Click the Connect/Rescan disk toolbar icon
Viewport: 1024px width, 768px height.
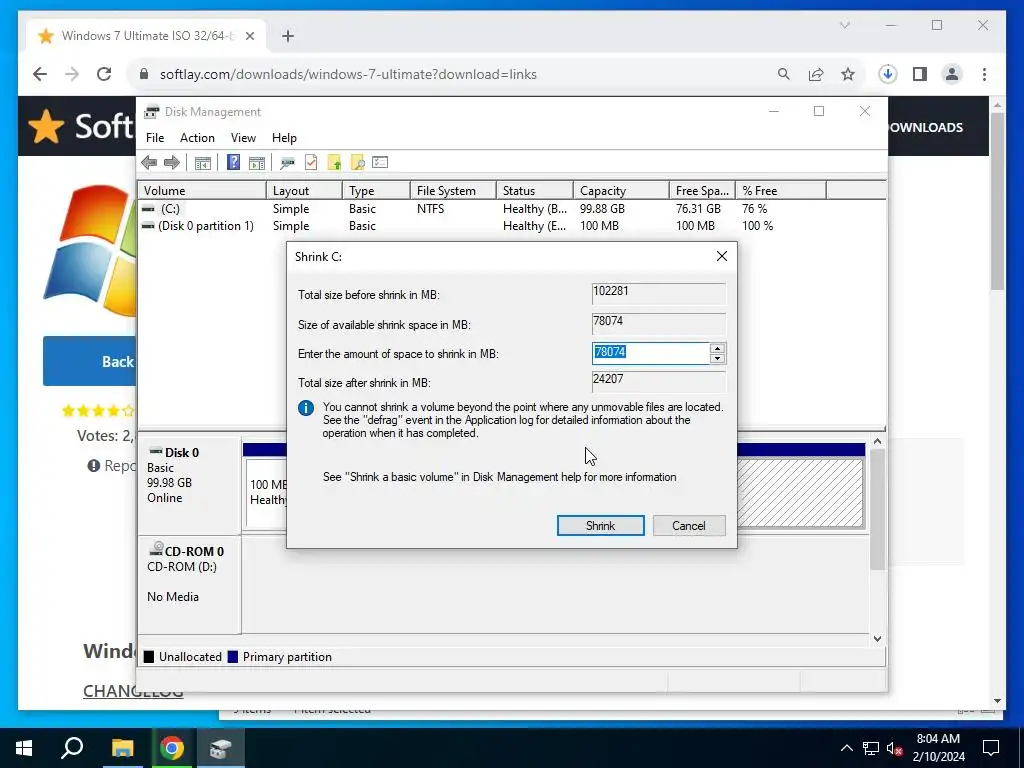(287, 163)
